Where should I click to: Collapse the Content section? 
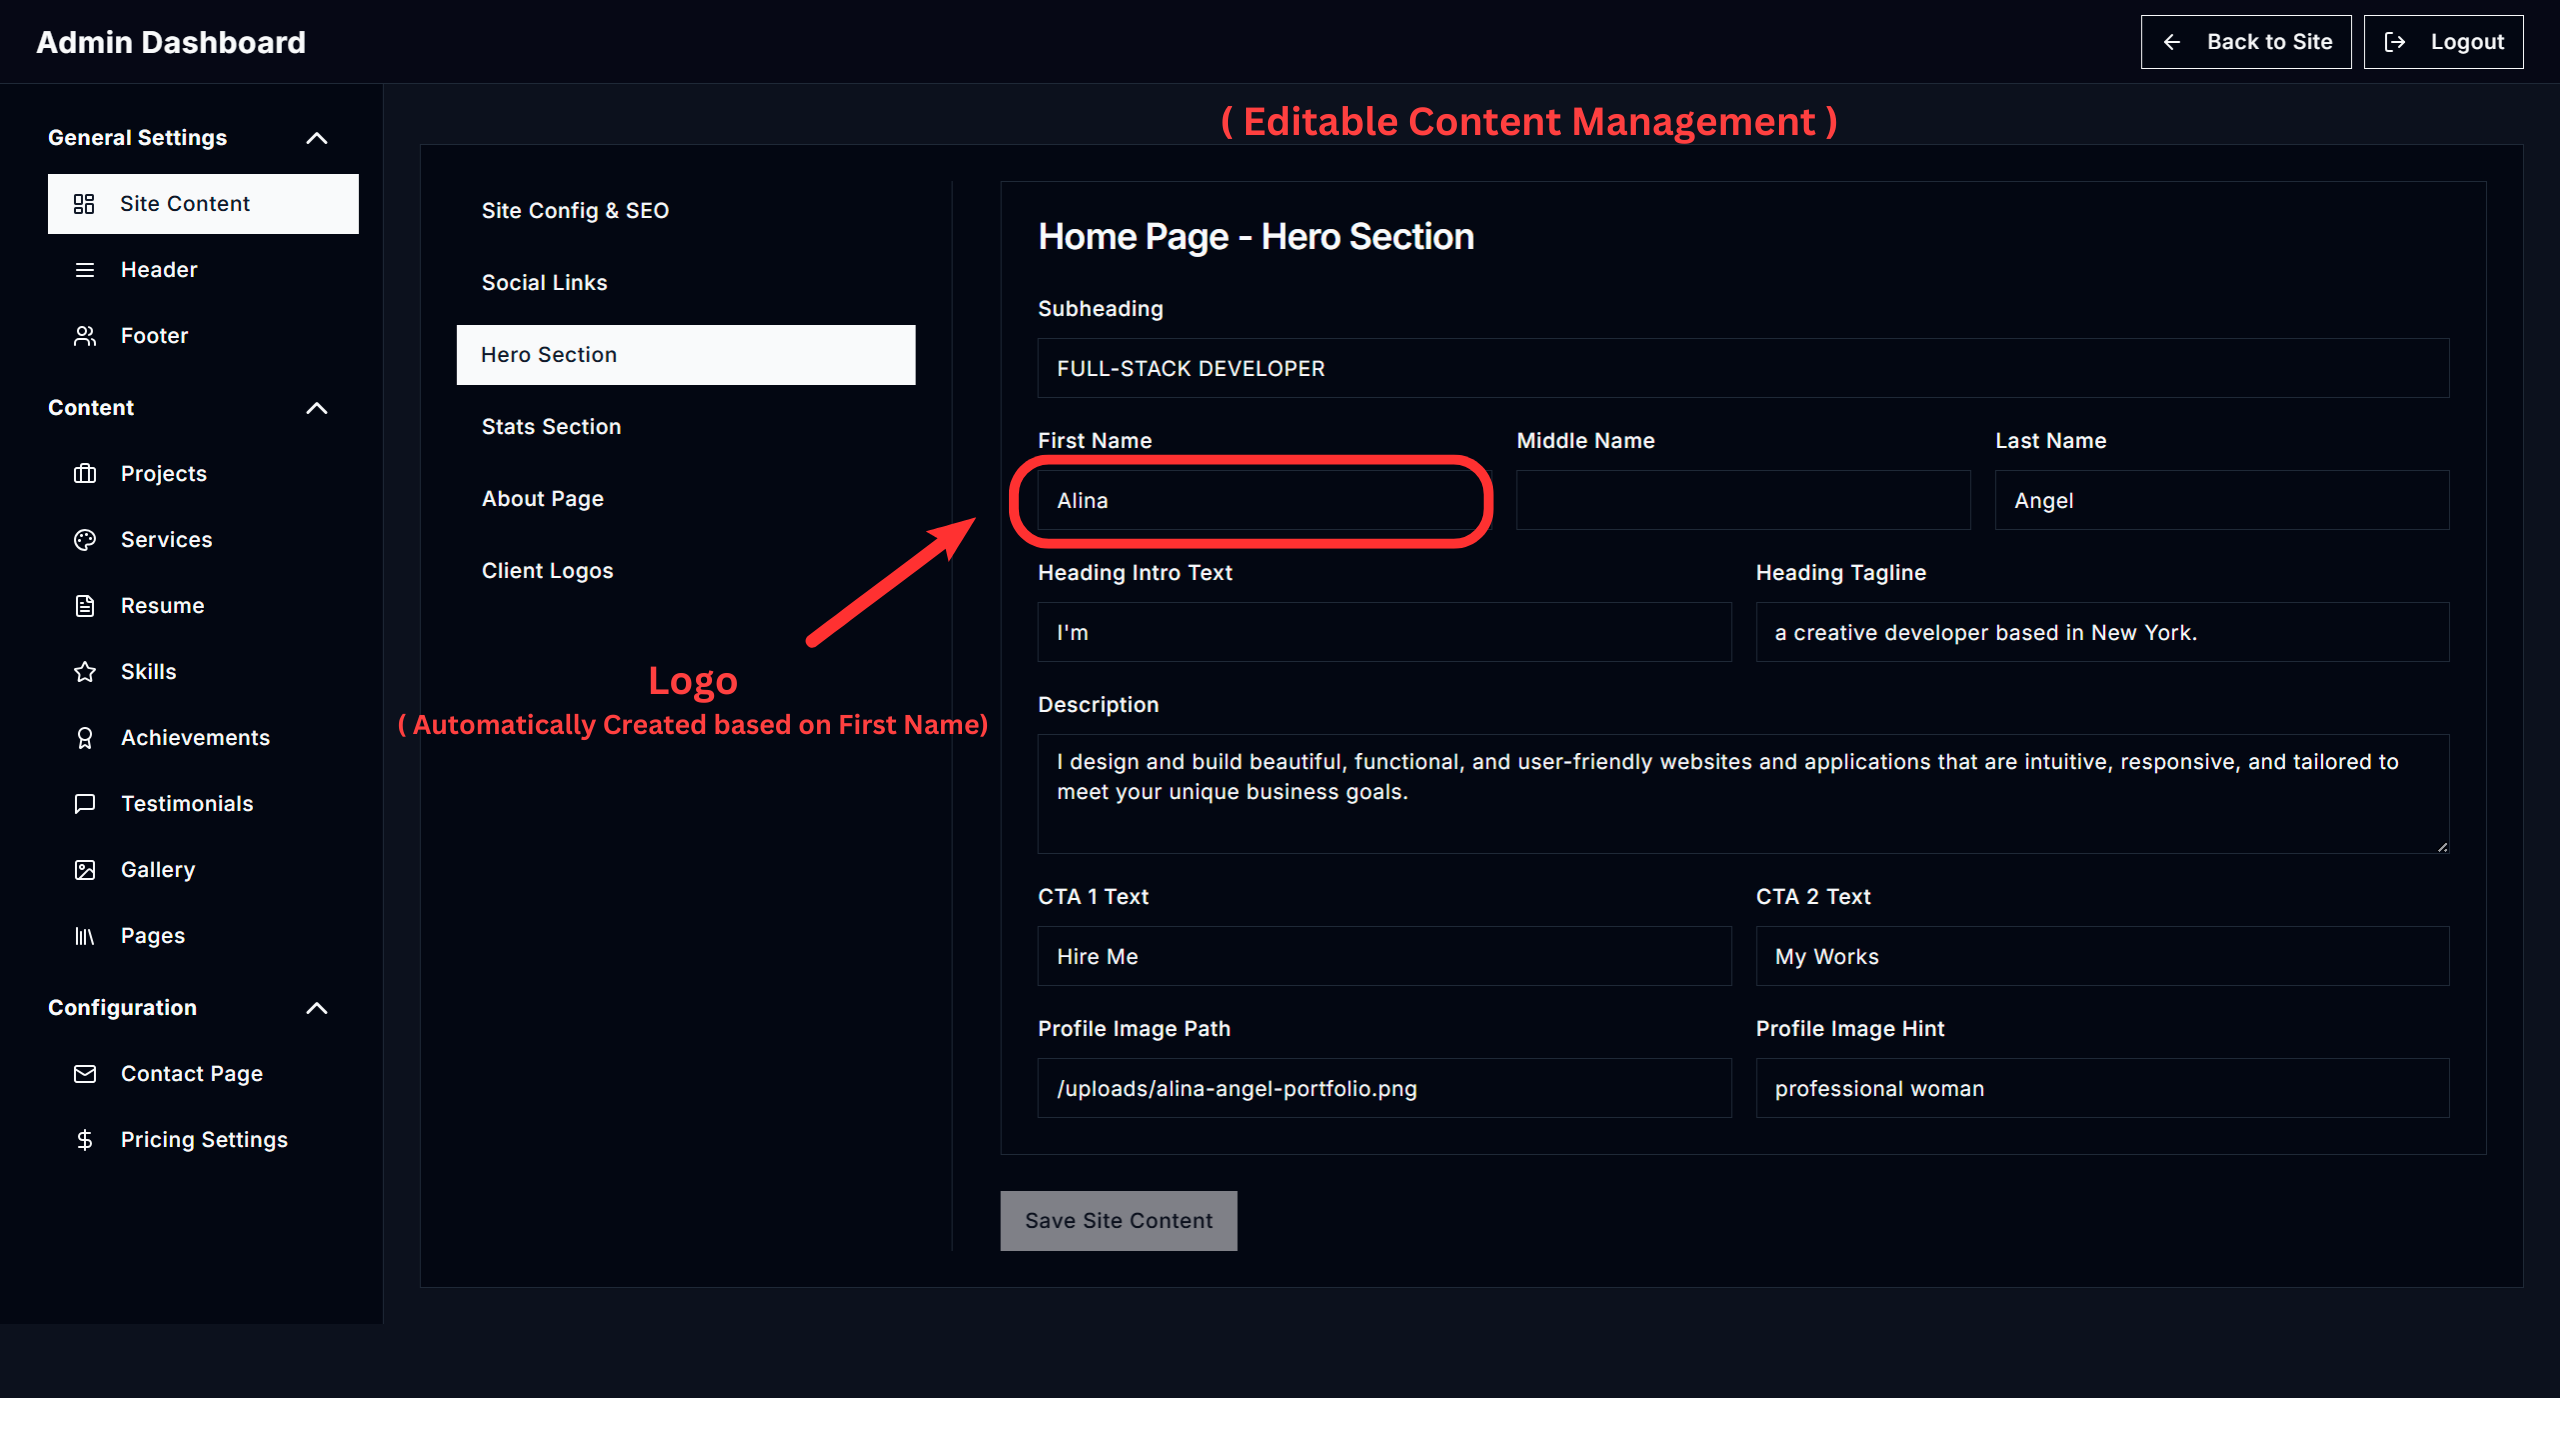[317, 408]
